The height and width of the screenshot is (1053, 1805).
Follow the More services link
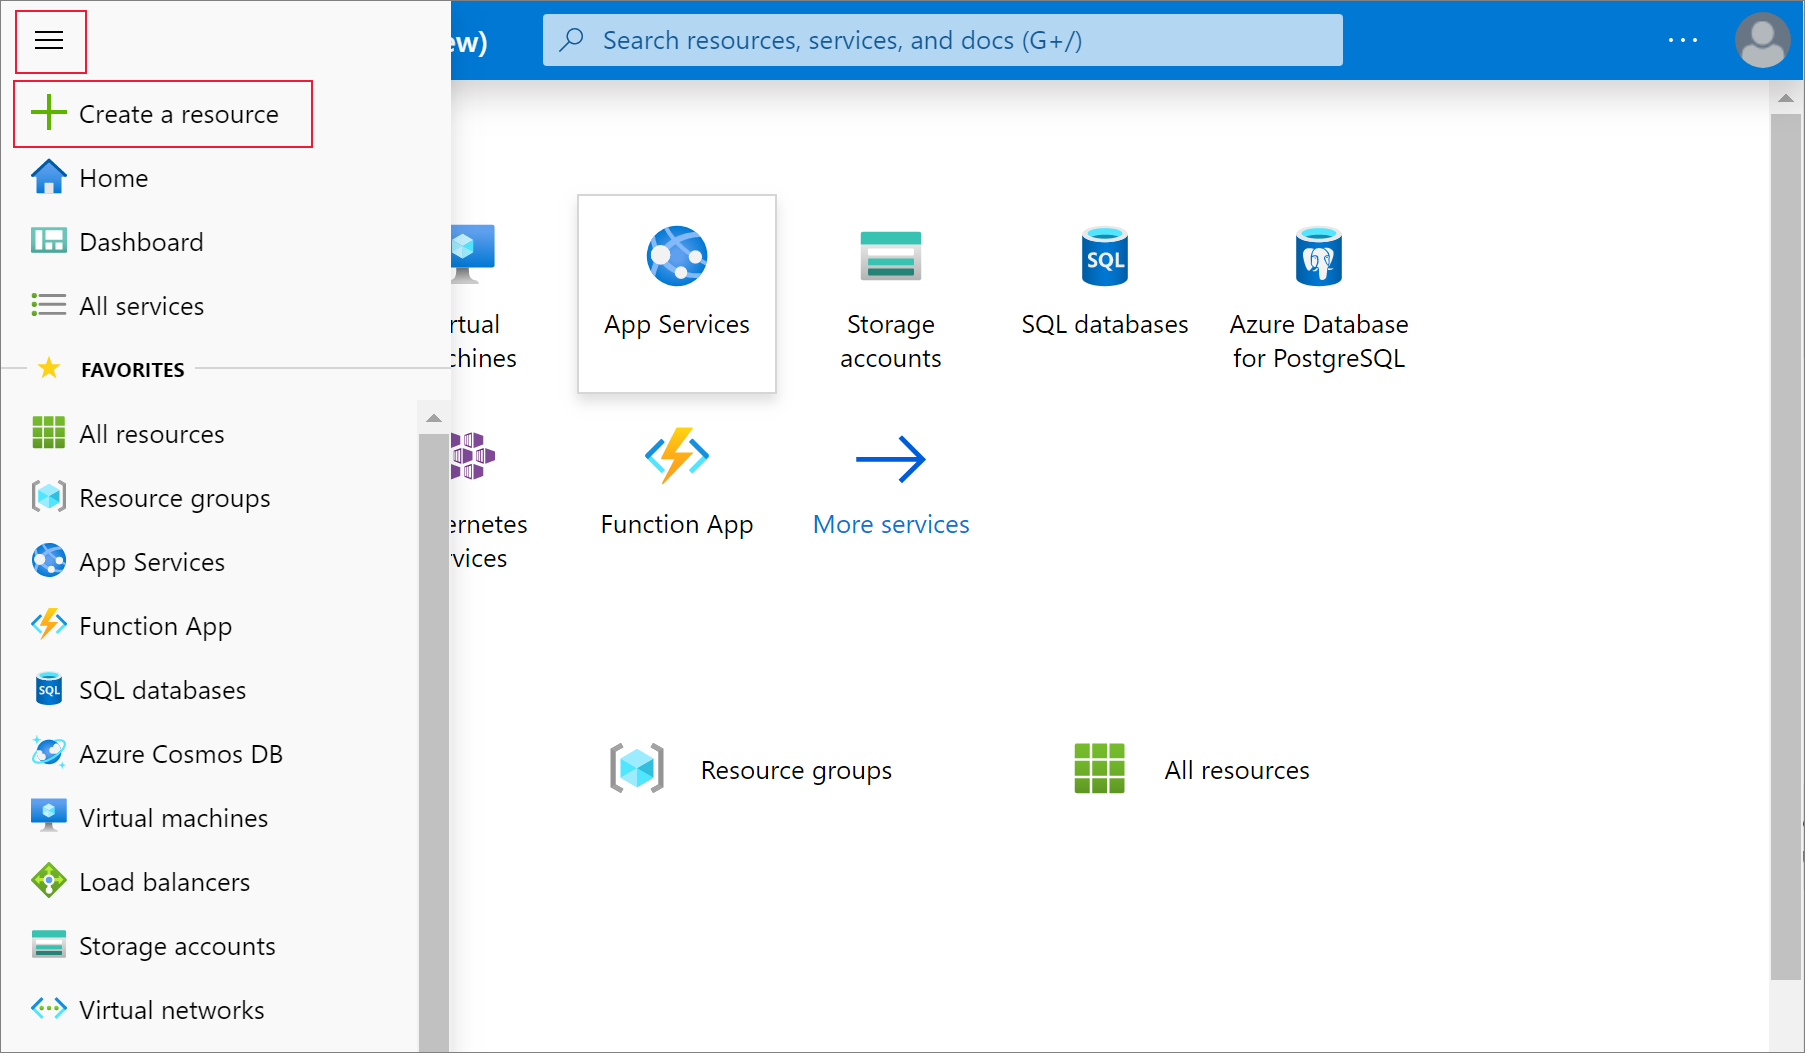point(891,524)
